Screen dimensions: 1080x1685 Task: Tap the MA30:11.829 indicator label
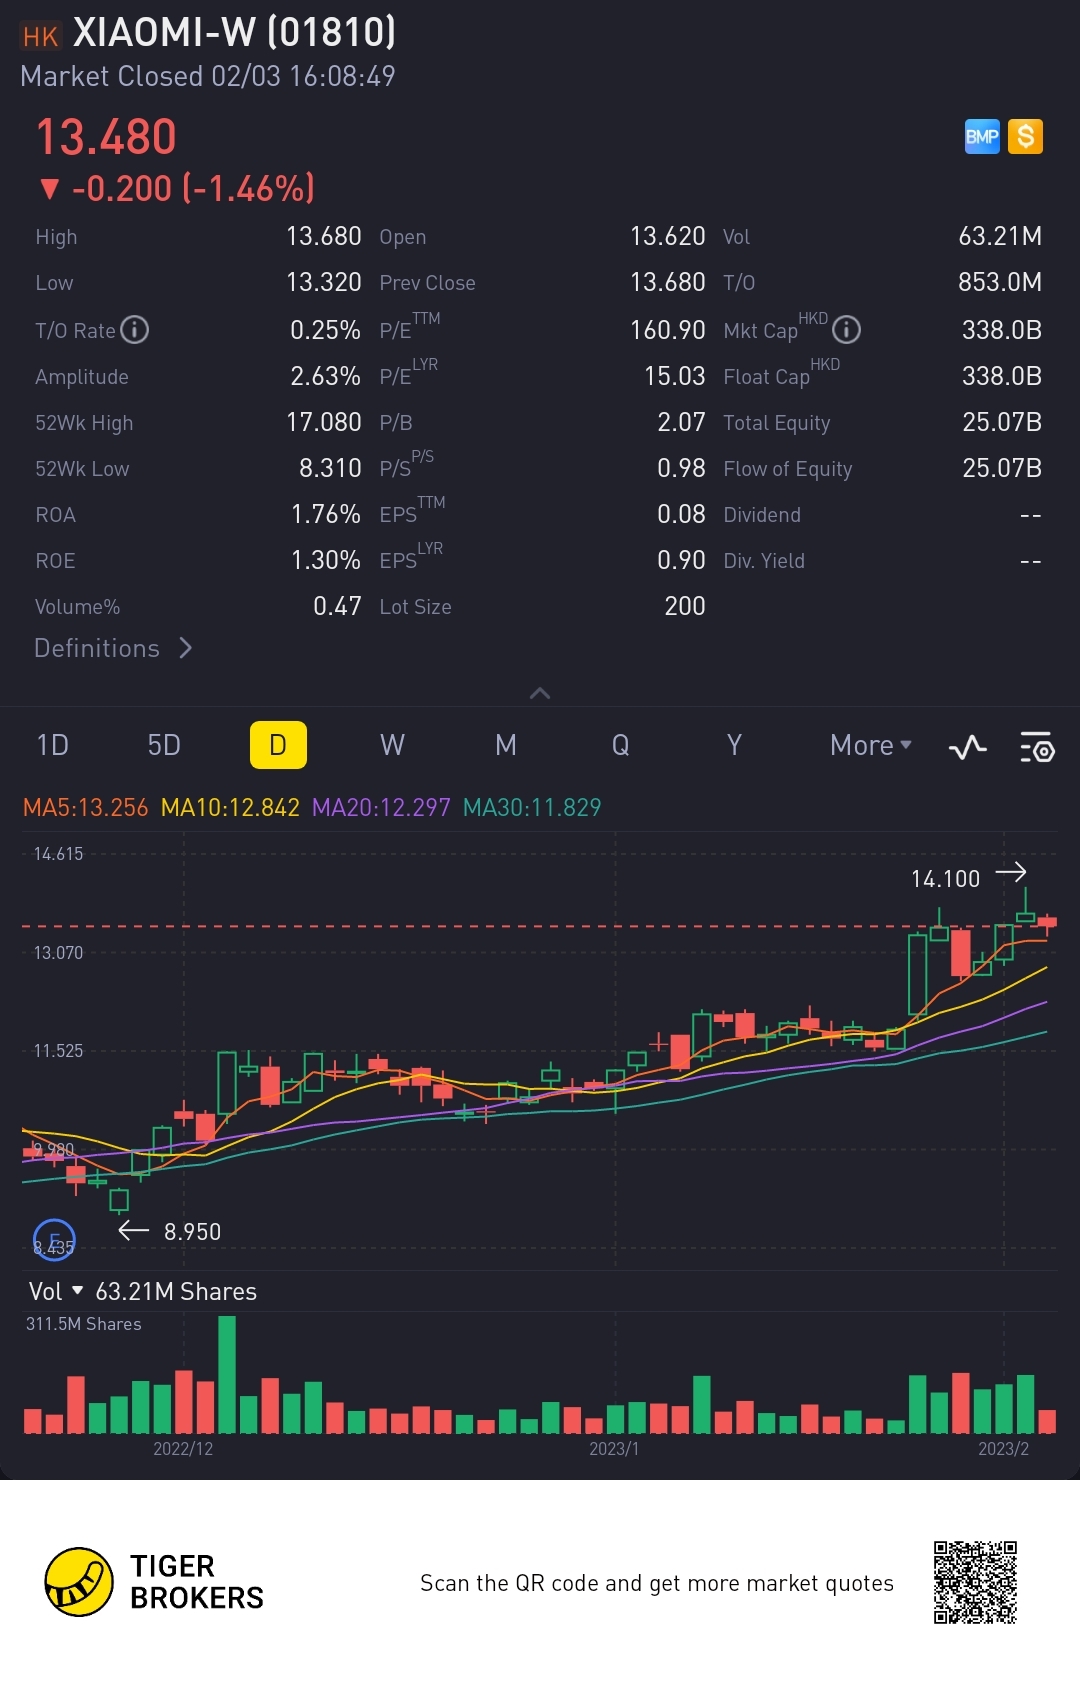[x=532, y=807]
